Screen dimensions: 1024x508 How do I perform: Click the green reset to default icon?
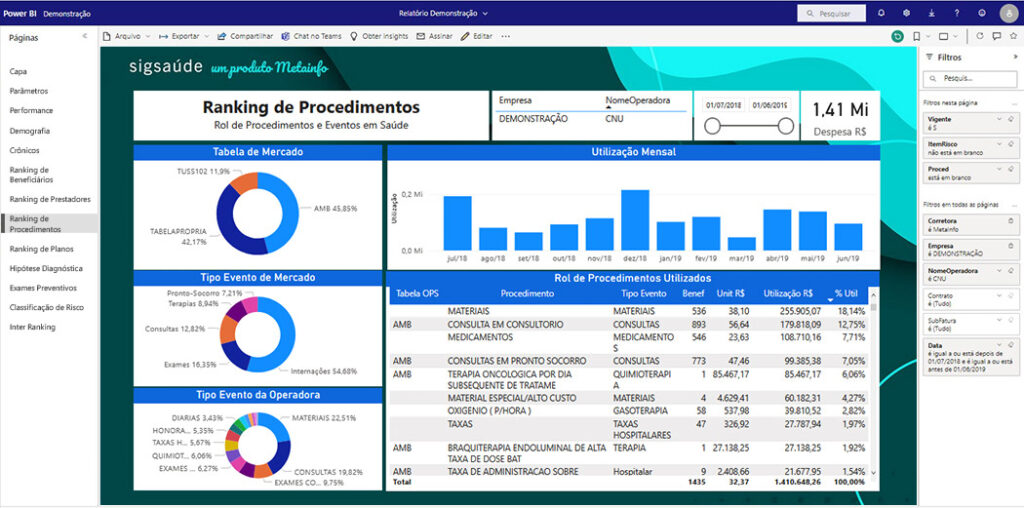click(897, 36)
